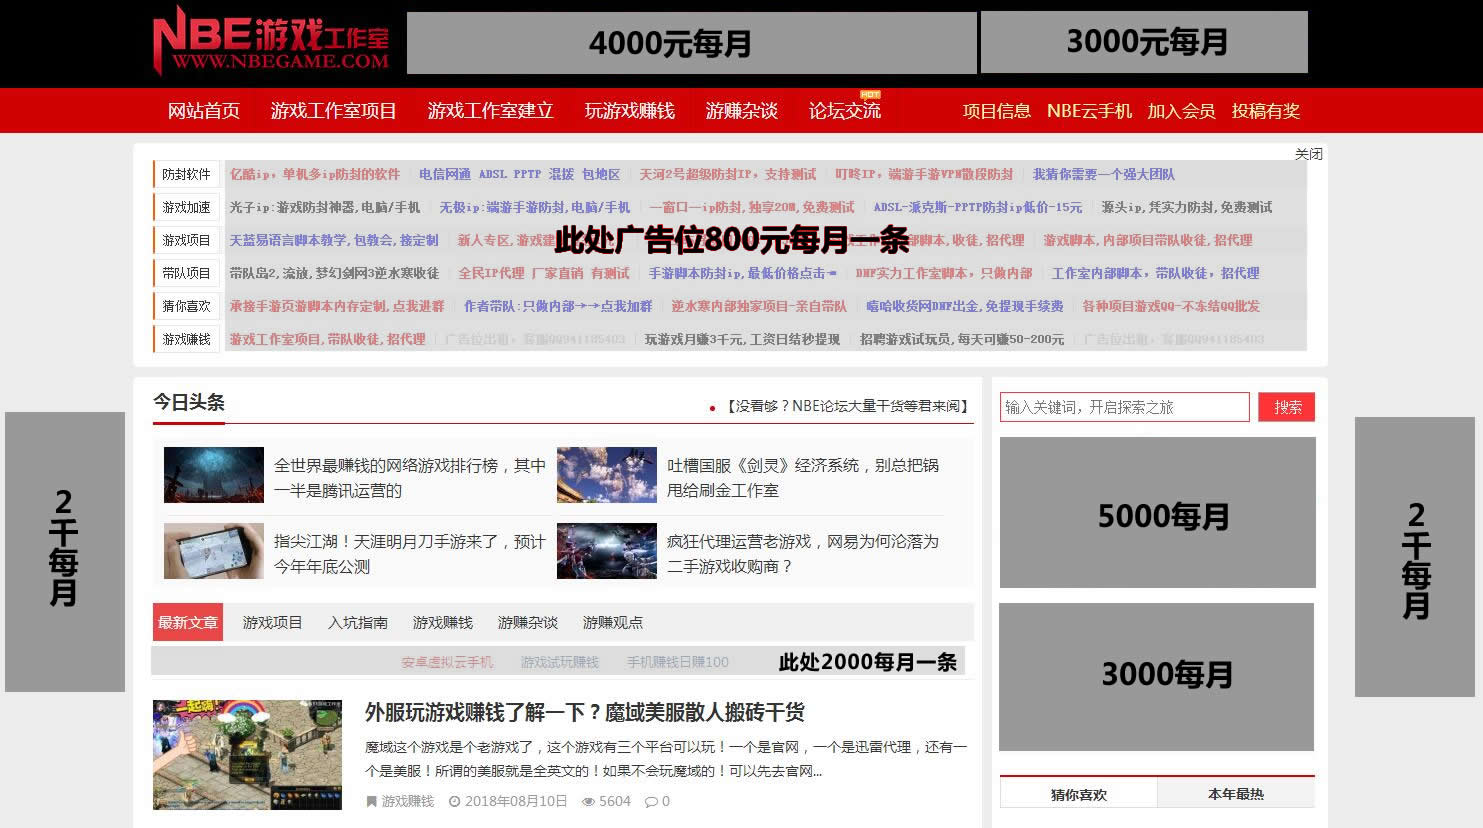The image size is (1483, 828).
Task: Open 疯狂代理运营老游戏 headline link
Action: pyautogui.click(x=803, y=554)
